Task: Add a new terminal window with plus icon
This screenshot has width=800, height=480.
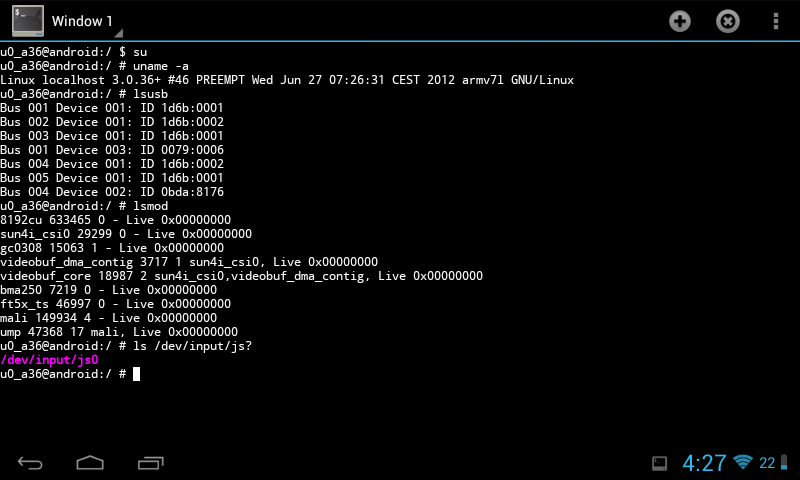Action: (x=680, y=21)
